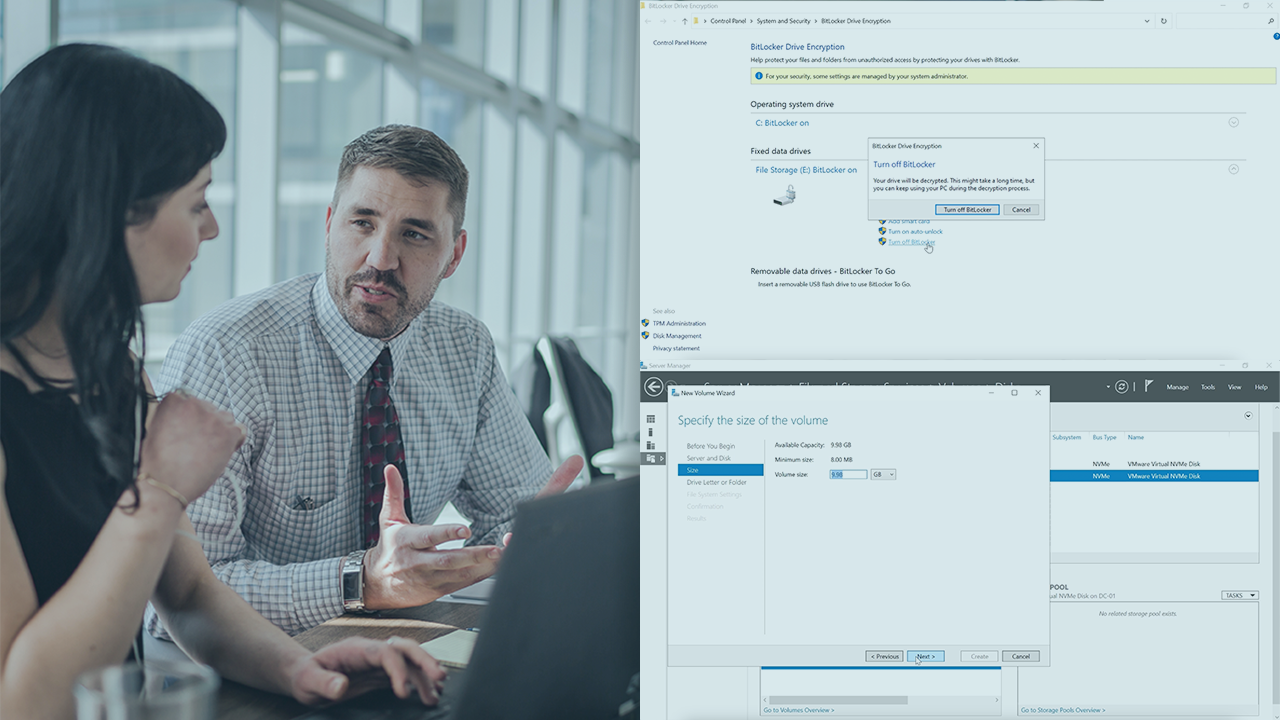
Task: Expand the C: BitLocker on section
Action: (1233, 123)
